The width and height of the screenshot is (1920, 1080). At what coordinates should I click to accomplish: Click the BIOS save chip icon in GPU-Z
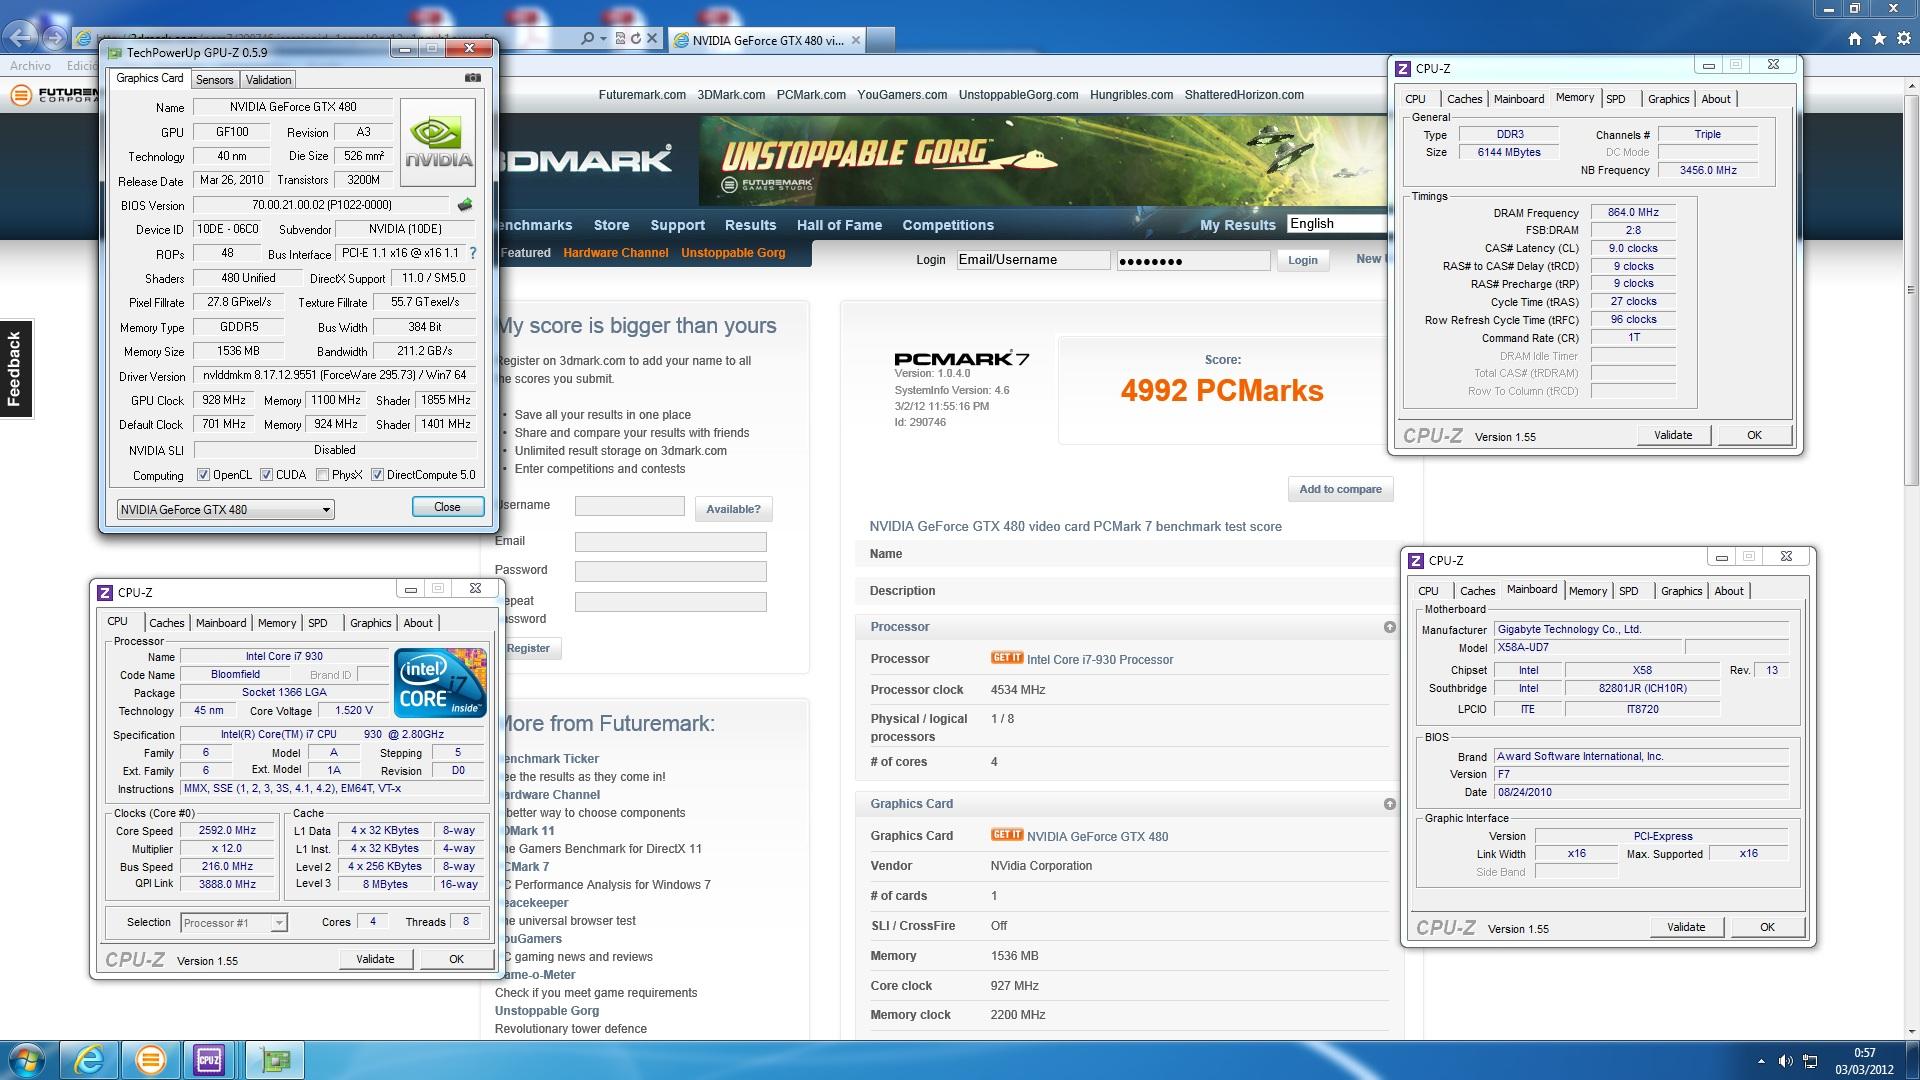[465, 205]
